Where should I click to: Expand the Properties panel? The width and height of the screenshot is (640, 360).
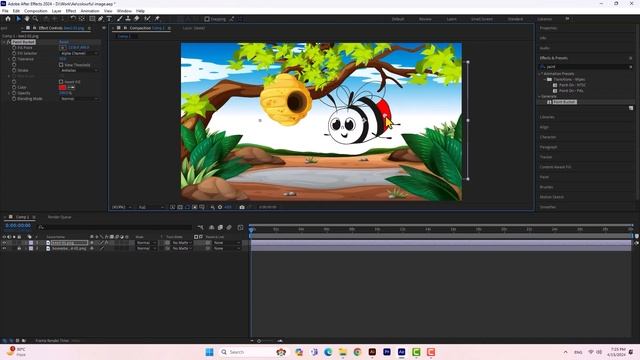click(x=548, y=28)
